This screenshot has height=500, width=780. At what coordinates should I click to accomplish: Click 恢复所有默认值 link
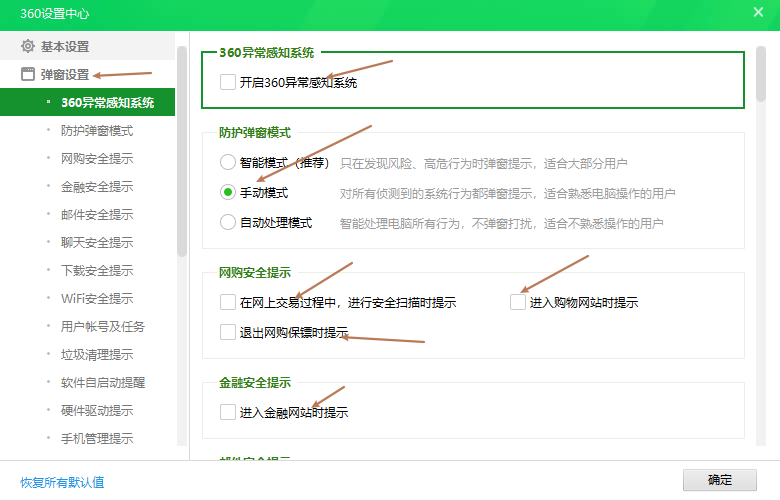pyautogui.click(x=62, y=482)
